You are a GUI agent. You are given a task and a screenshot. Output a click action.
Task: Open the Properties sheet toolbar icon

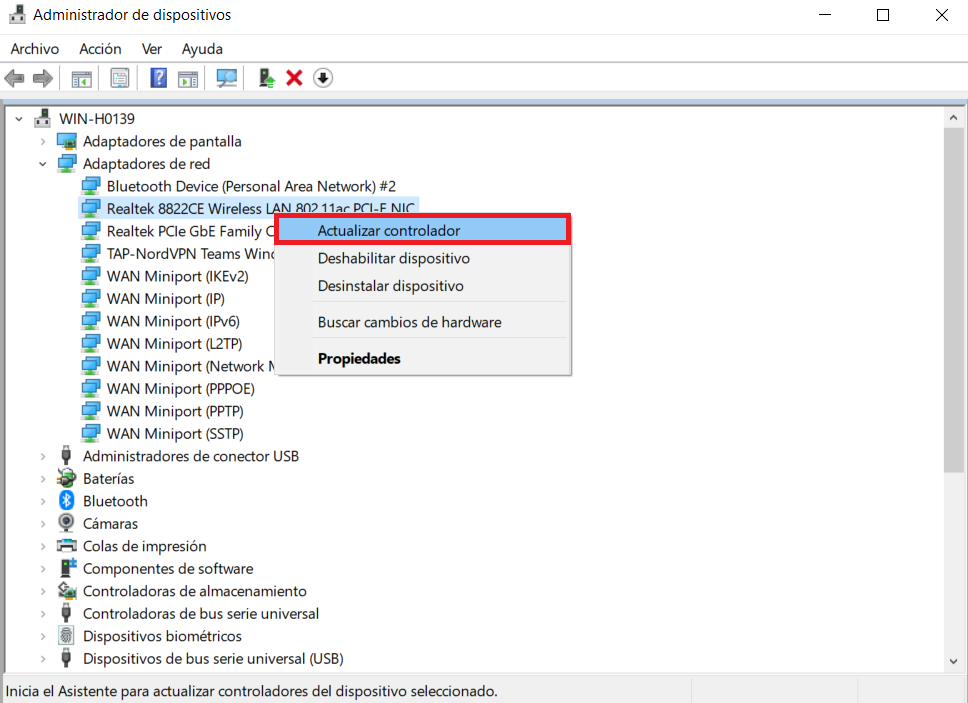[x=120, y=78]
